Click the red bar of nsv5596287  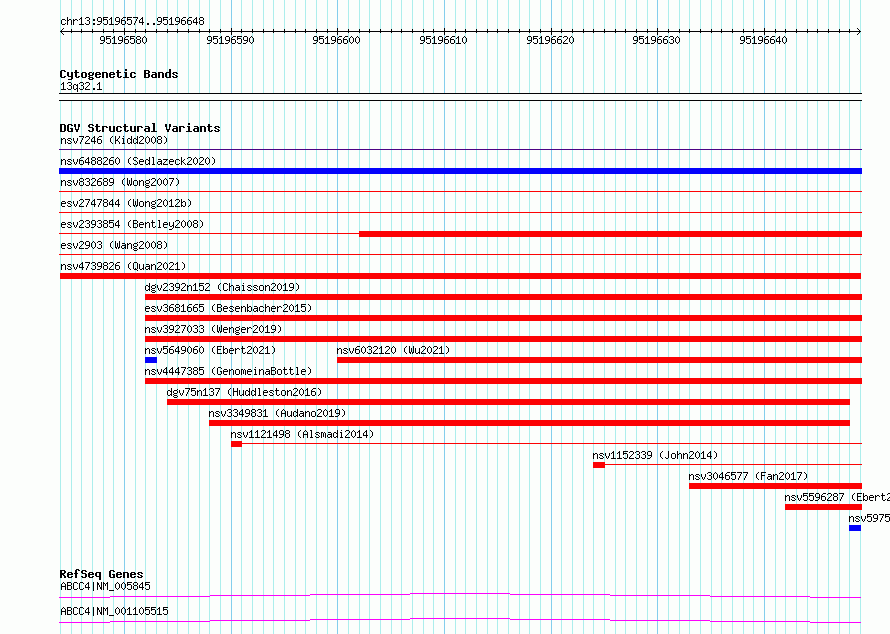(x=823, y=507)
